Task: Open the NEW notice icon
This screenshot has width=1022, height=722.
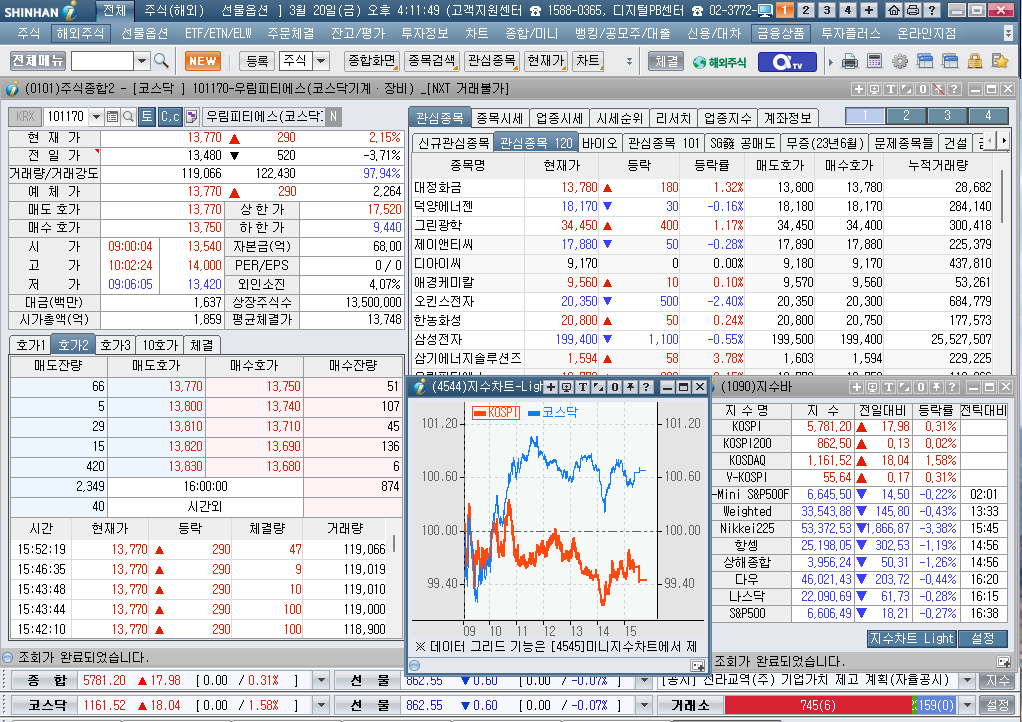Action: click(x=203, y=61)
